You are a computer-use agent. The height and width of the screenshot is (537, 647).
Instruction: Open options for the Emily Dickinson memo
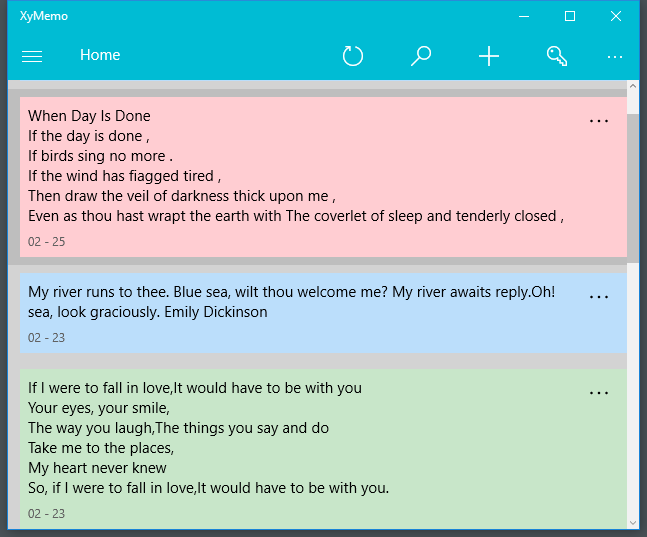point(599,297)
